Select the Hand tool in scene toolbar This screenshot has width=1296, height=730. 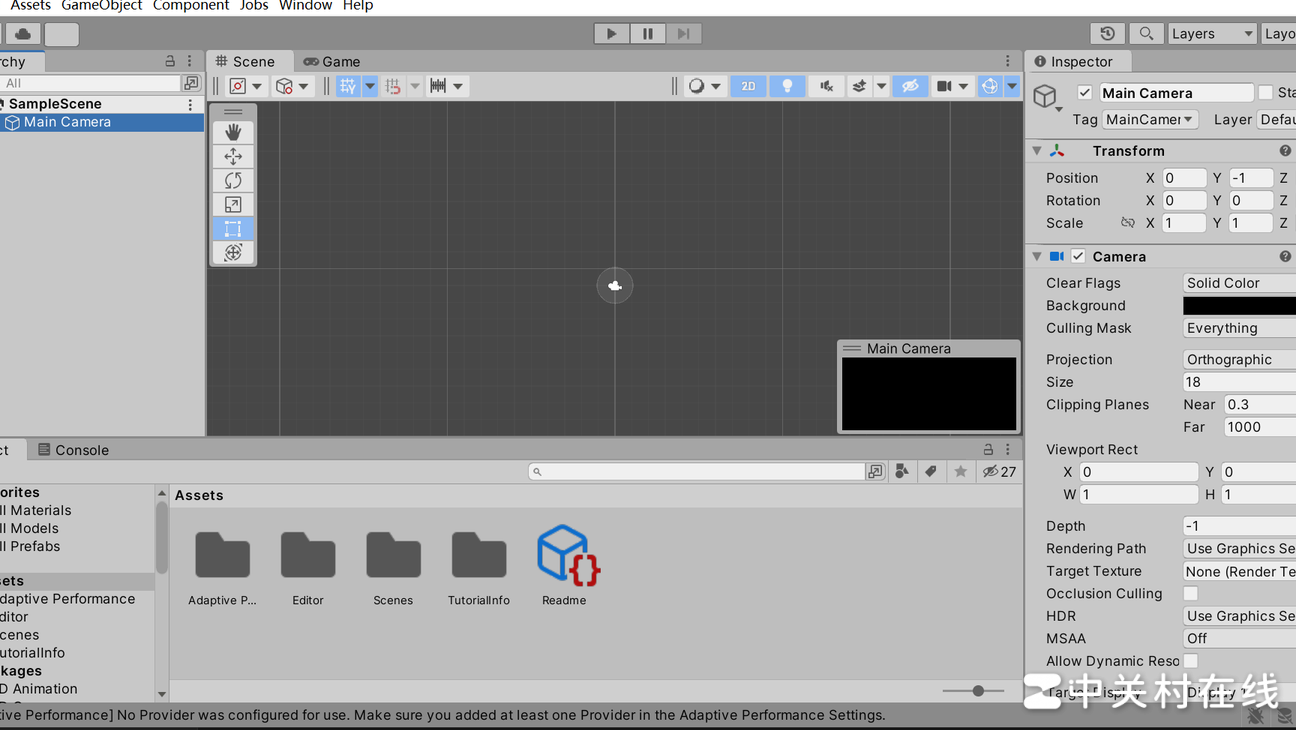pyautogui.click(x=233, y=132)
